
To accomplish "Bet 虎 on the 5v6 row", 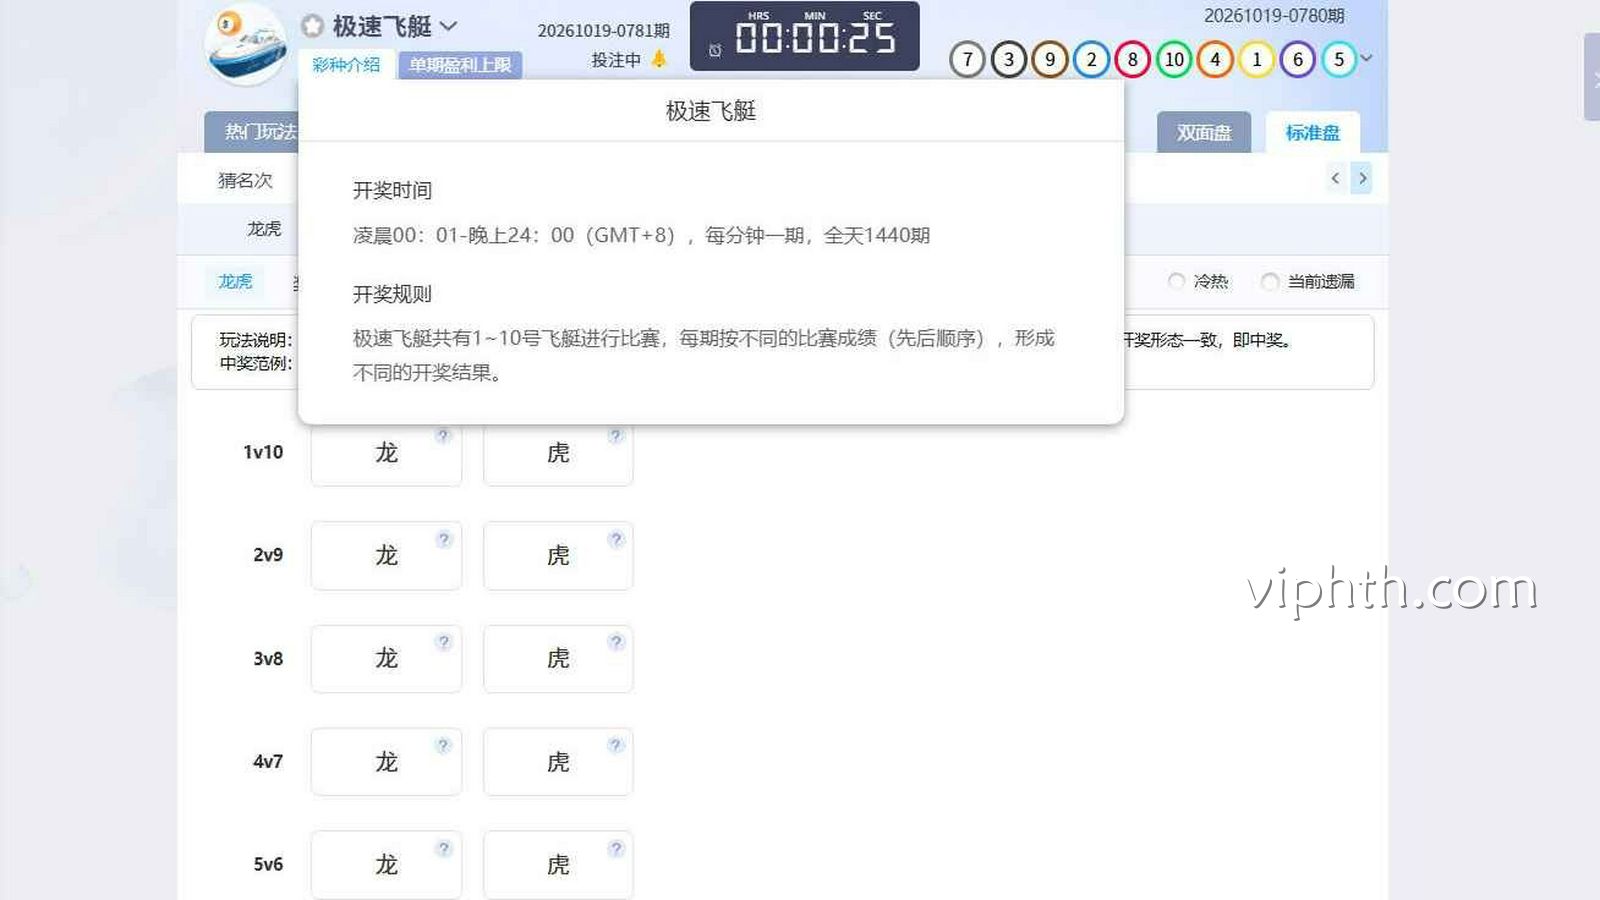I will [x=558, y=864].
